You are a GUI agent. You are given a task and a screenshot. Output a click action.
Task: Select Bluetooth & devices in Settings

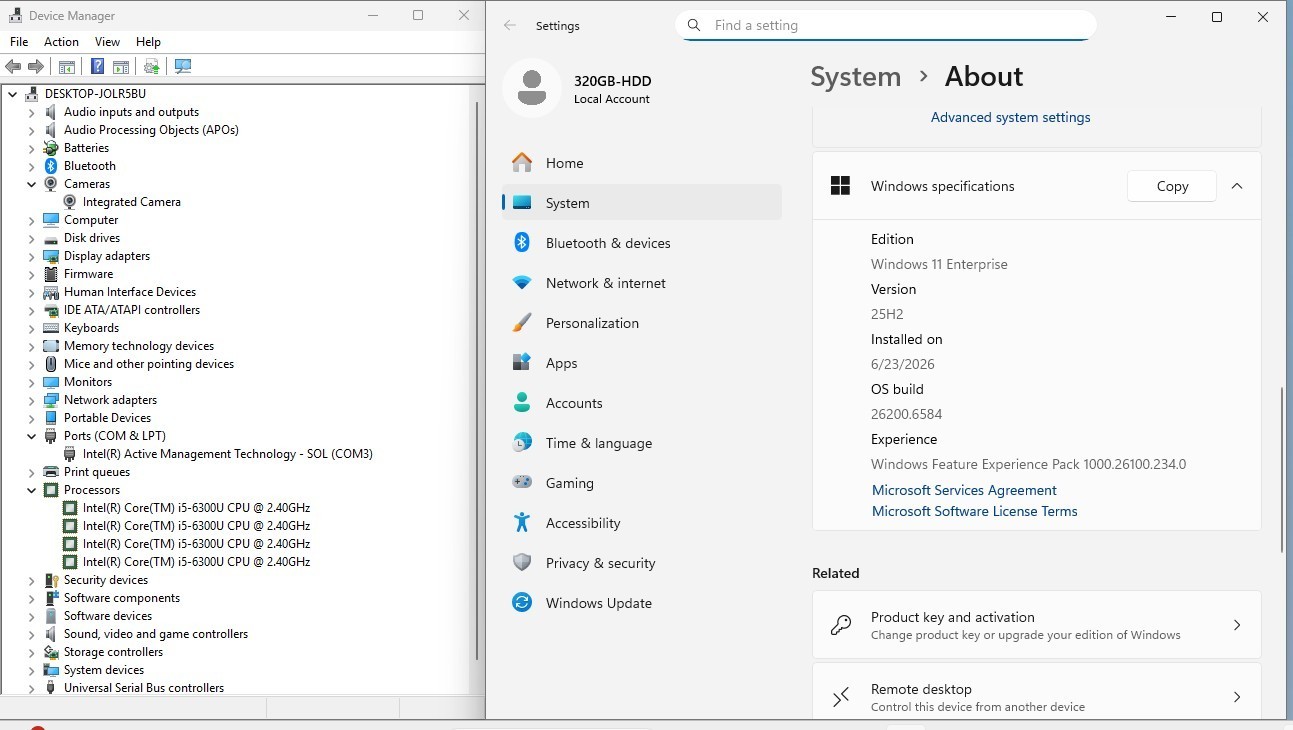[x=642, y=243]
